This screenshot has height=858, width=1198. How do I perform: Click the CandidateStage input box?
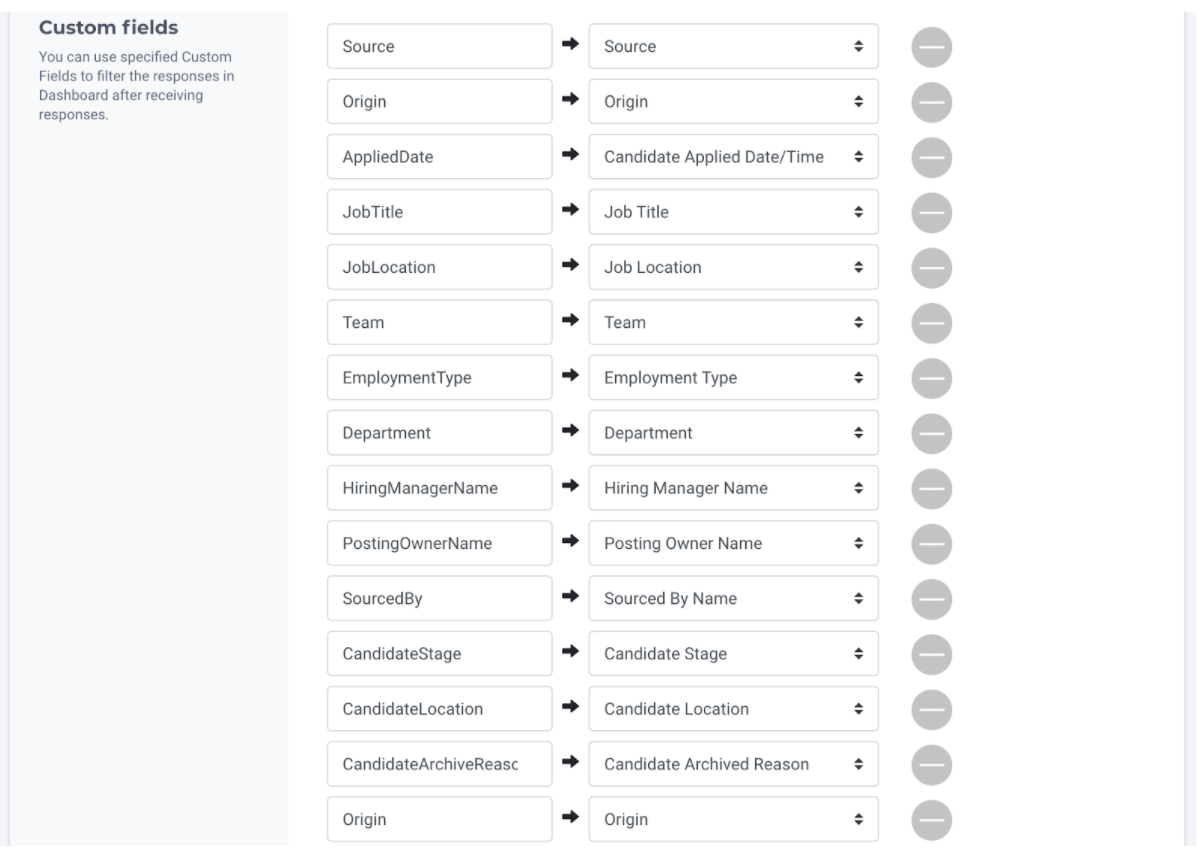[x=439, y=653]
